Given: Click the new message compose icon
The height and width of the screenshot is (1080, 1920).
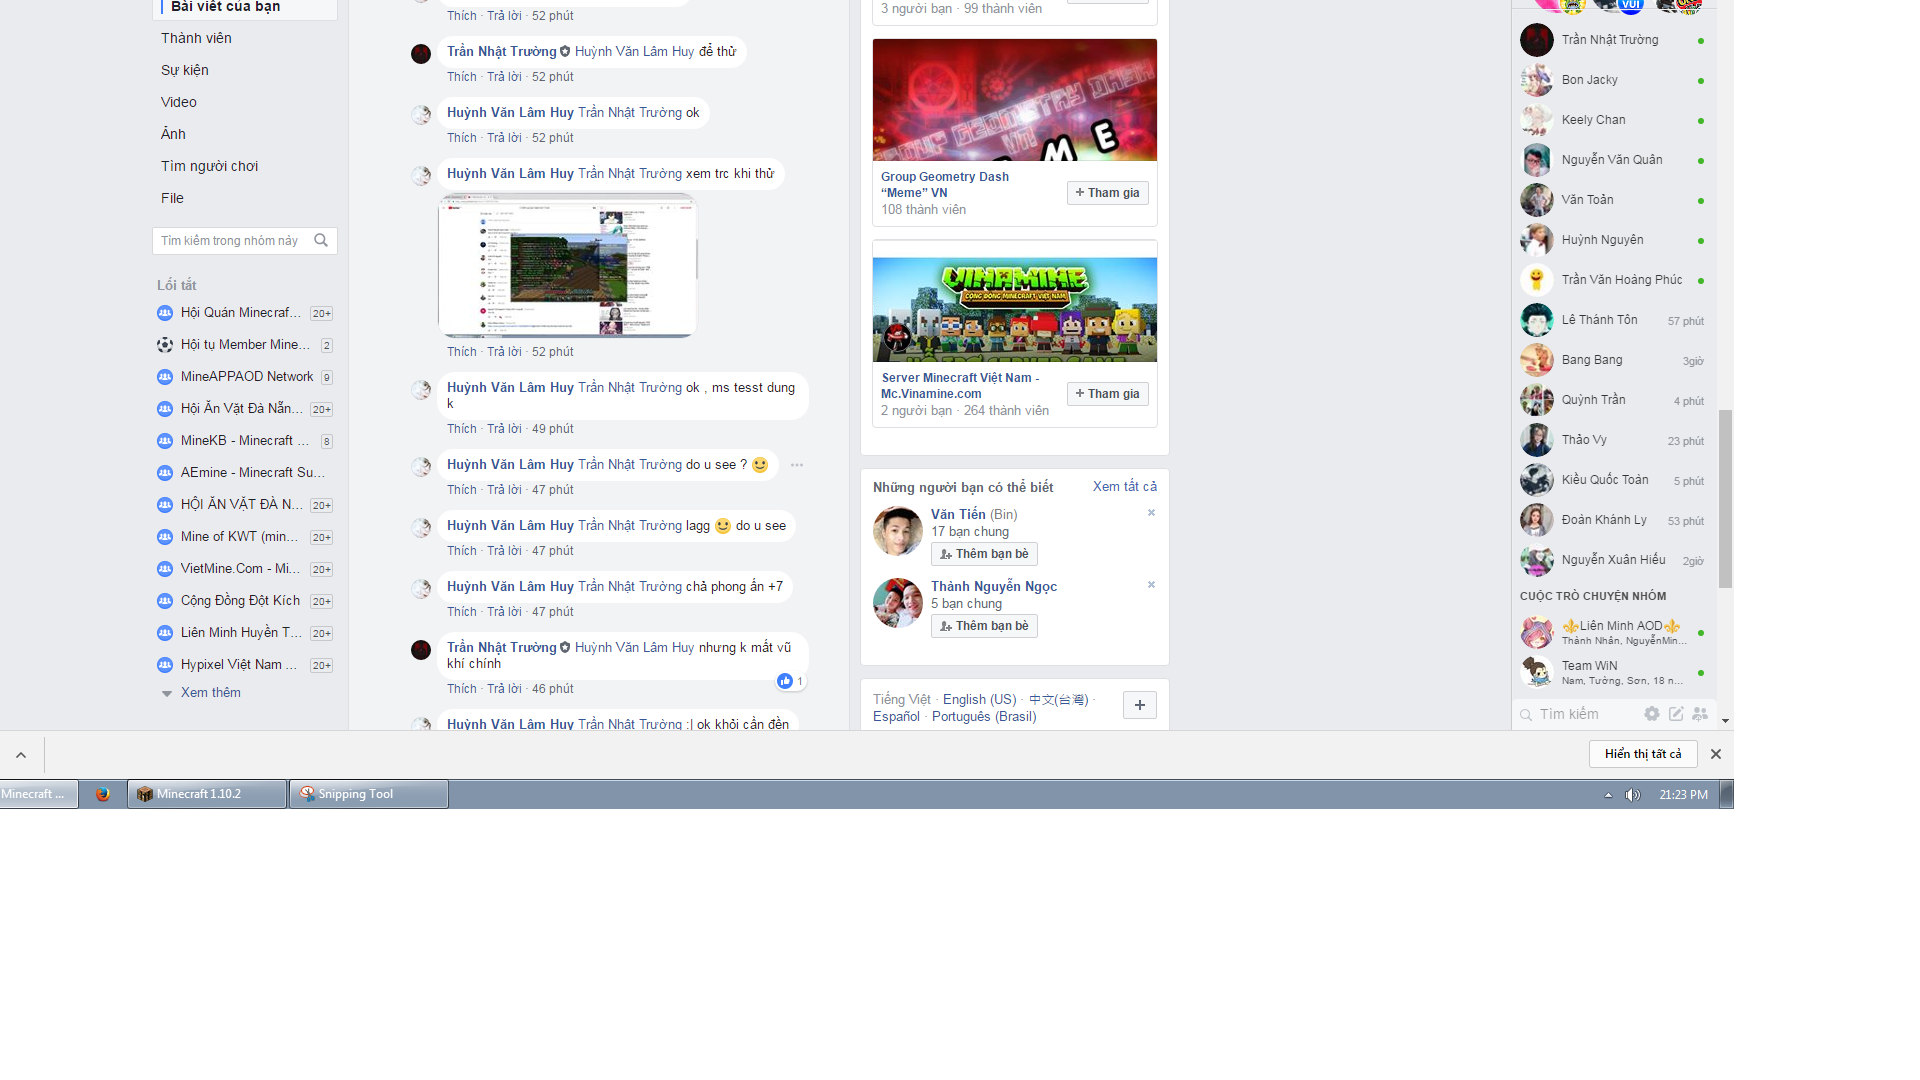Looking at the screenshot, I should 1676,714.
